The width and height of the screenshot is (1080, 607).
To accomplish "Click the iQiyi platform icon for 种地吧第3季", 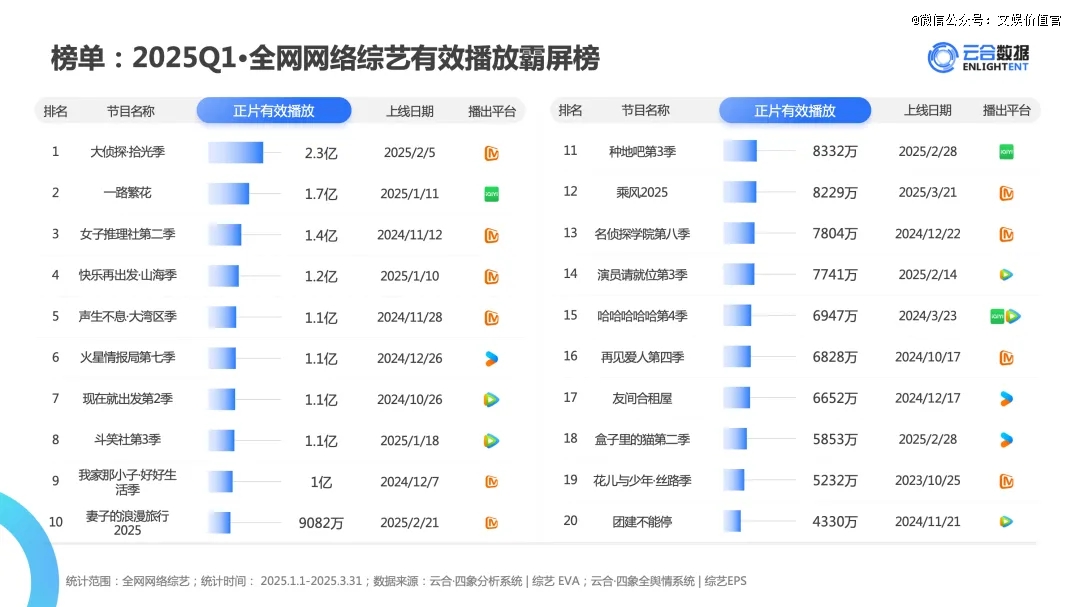I will pyautogui.click(x=1006, y=152).
